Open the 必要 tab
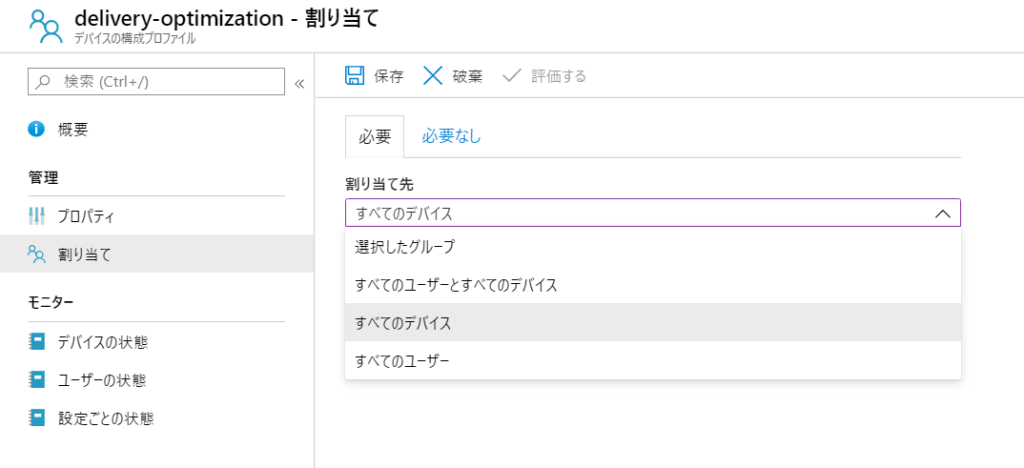 click(375, 136)
